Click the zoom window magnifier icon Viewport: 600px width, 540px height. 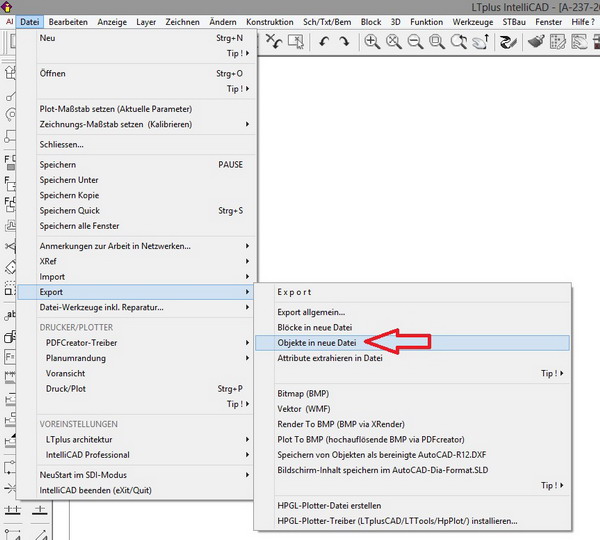pyautogui.click(x=437, y=41)
